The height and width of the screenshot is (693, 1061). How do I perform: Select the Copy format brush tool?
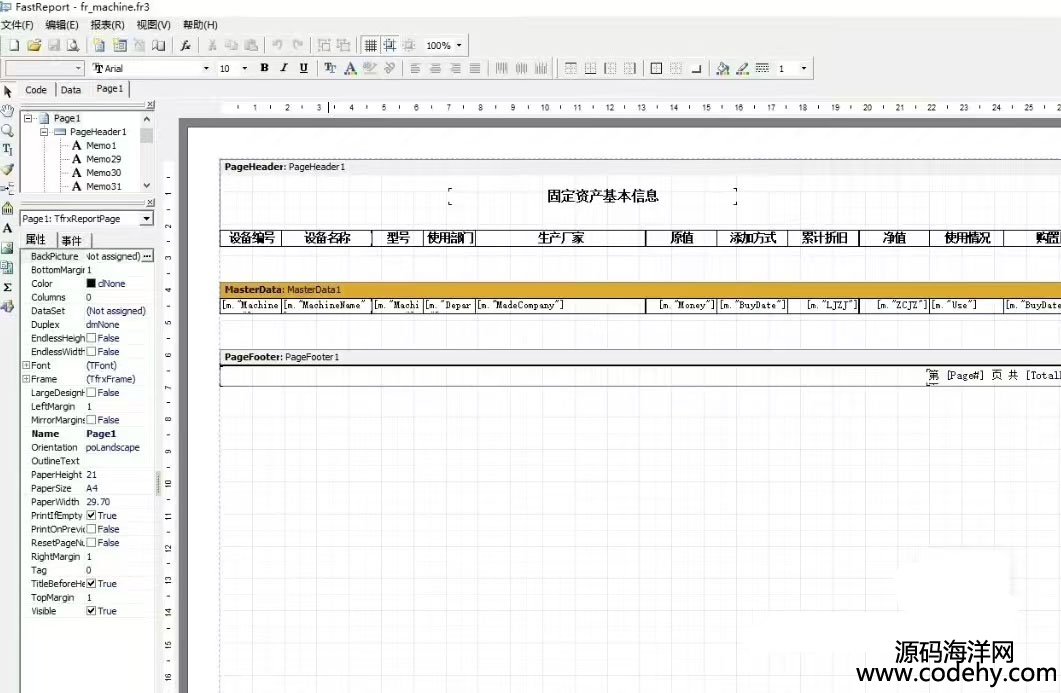click(x=8, y=169)
